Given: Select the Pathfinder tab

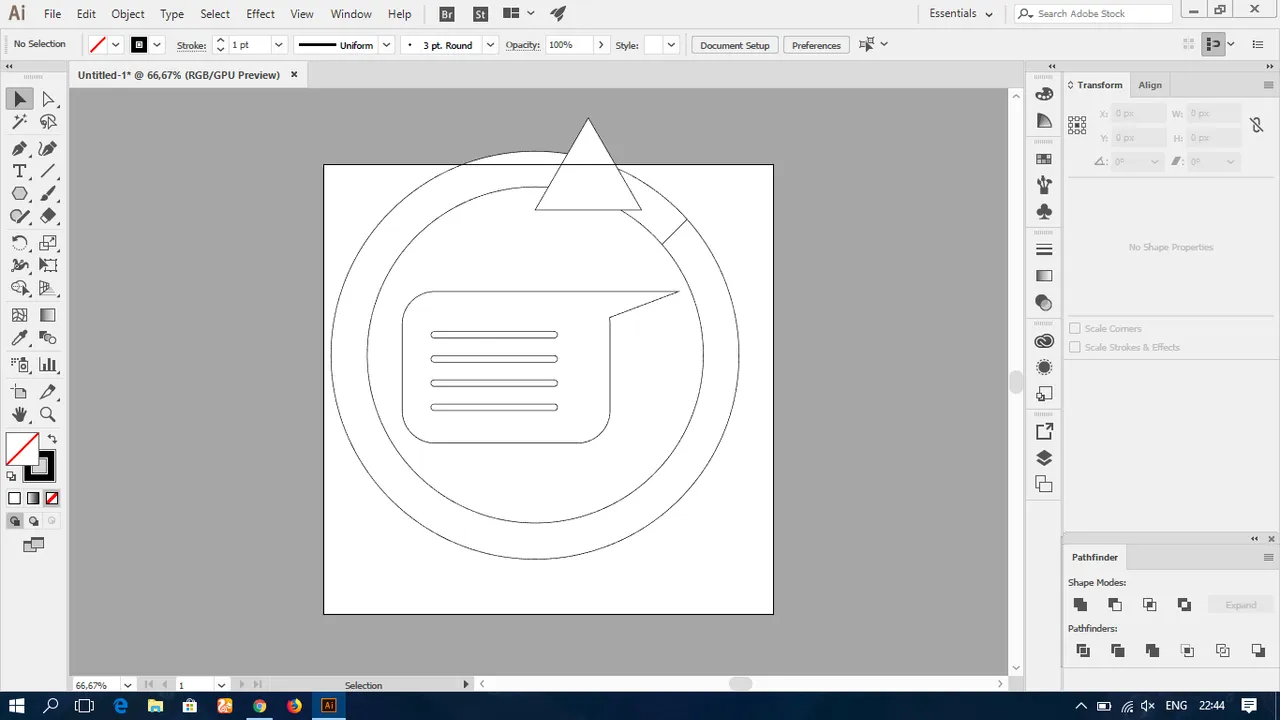Looking at the screenshot, I should tap(1095, 557).
